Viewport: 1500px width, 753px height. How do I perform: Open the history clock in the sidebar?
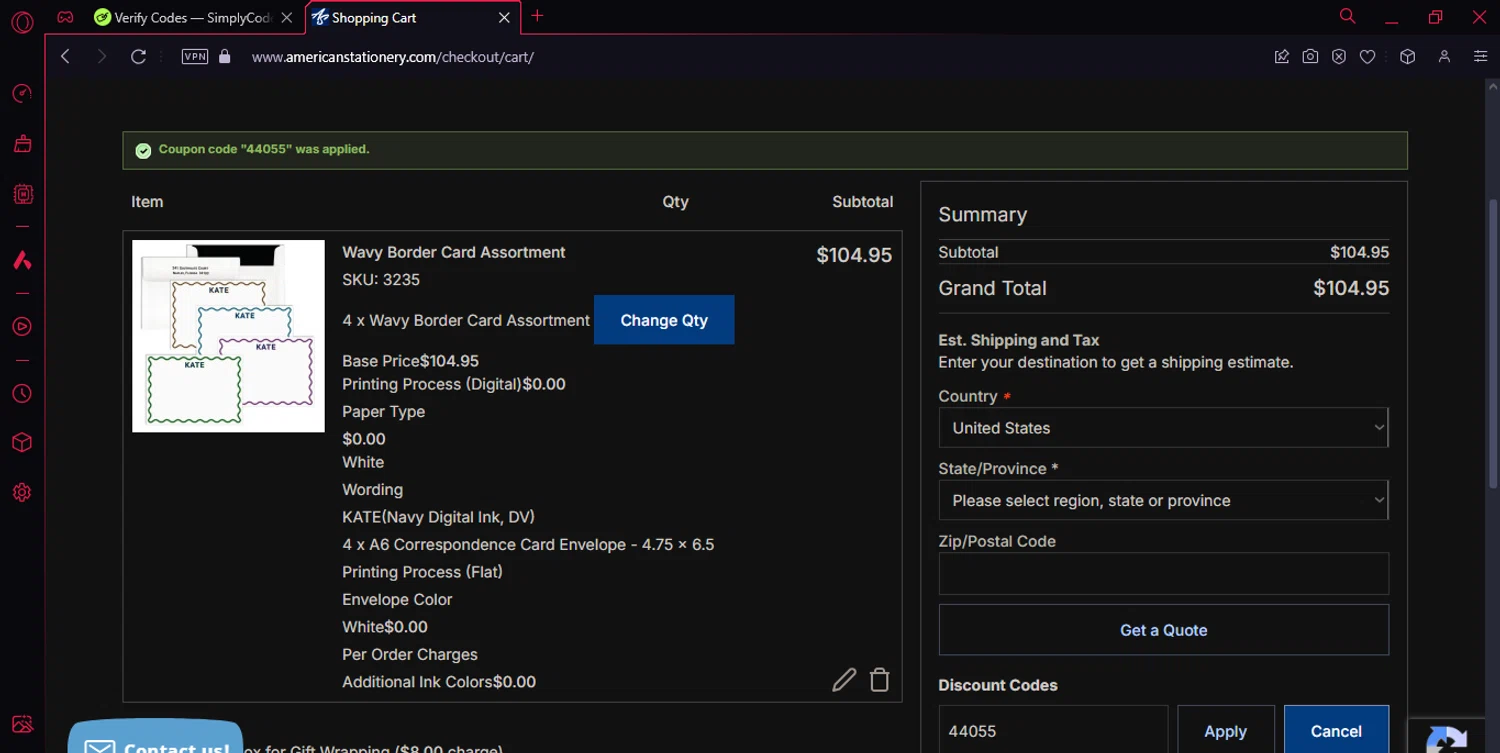(22, 394)
